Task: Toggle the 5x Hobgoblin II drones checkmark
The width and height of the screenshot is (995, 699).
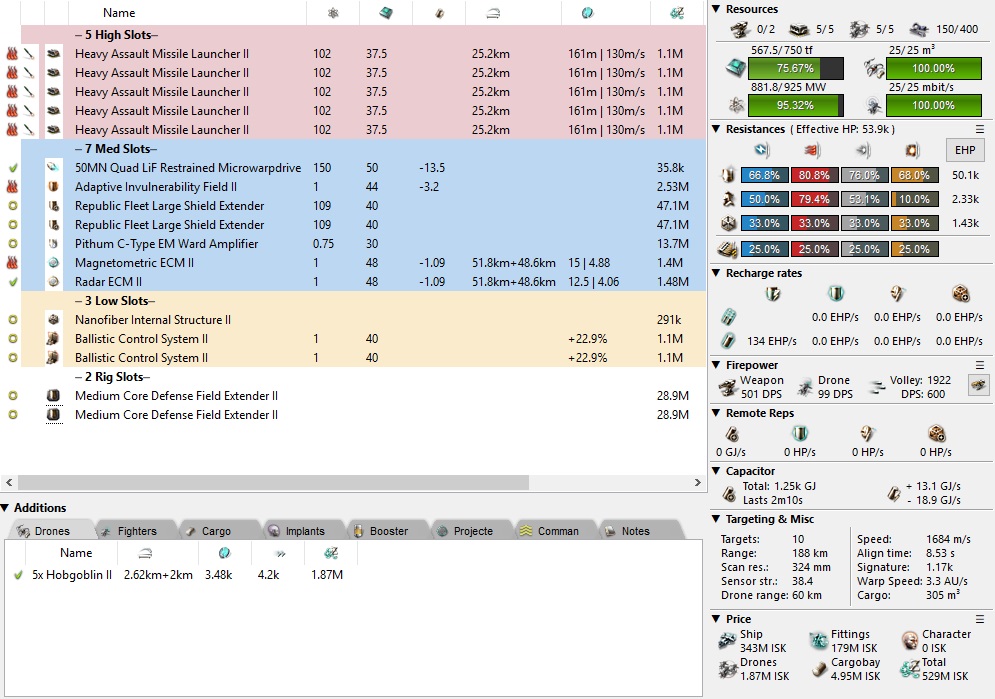Action: 18,575
